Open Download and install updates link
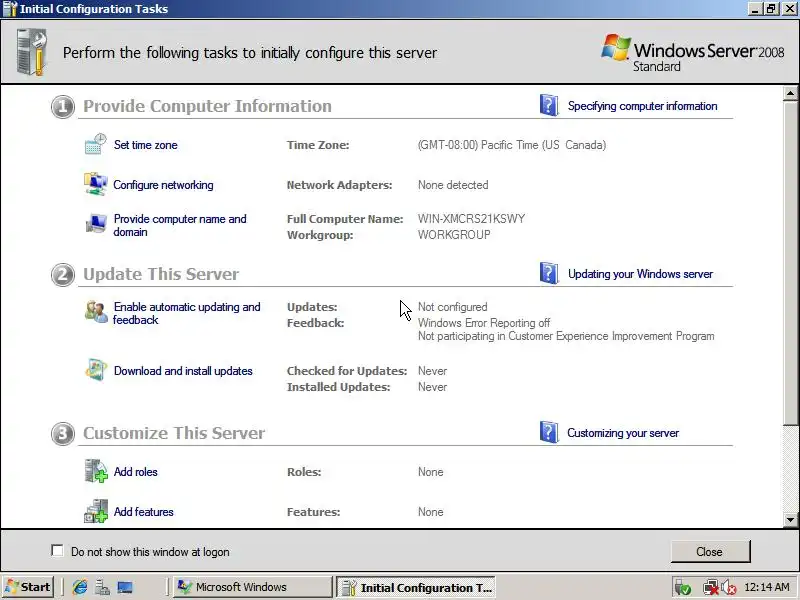This screenshot has width=800, height=600. pos(183,371)
